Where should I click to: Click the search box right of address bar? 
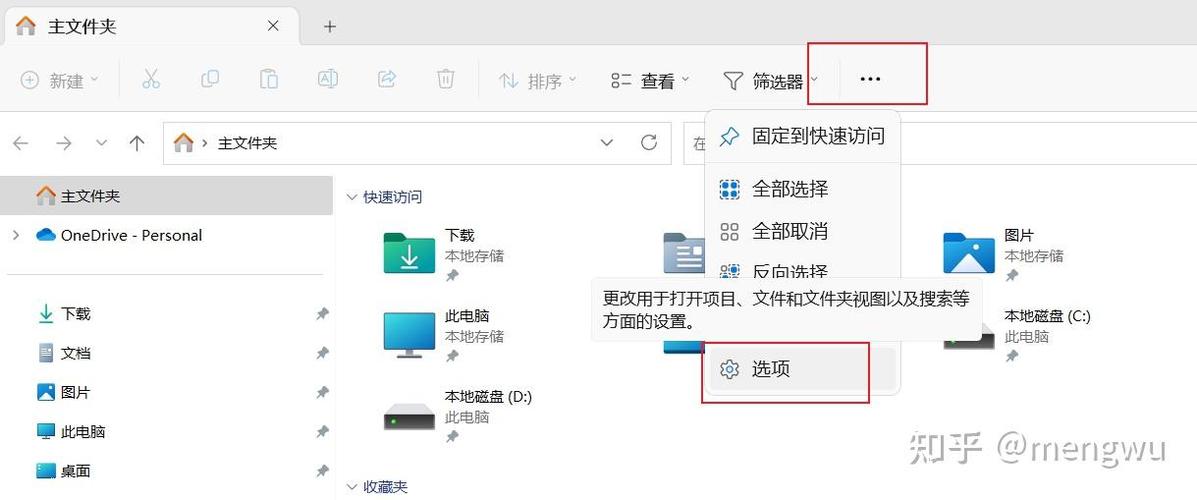point(940,143)
